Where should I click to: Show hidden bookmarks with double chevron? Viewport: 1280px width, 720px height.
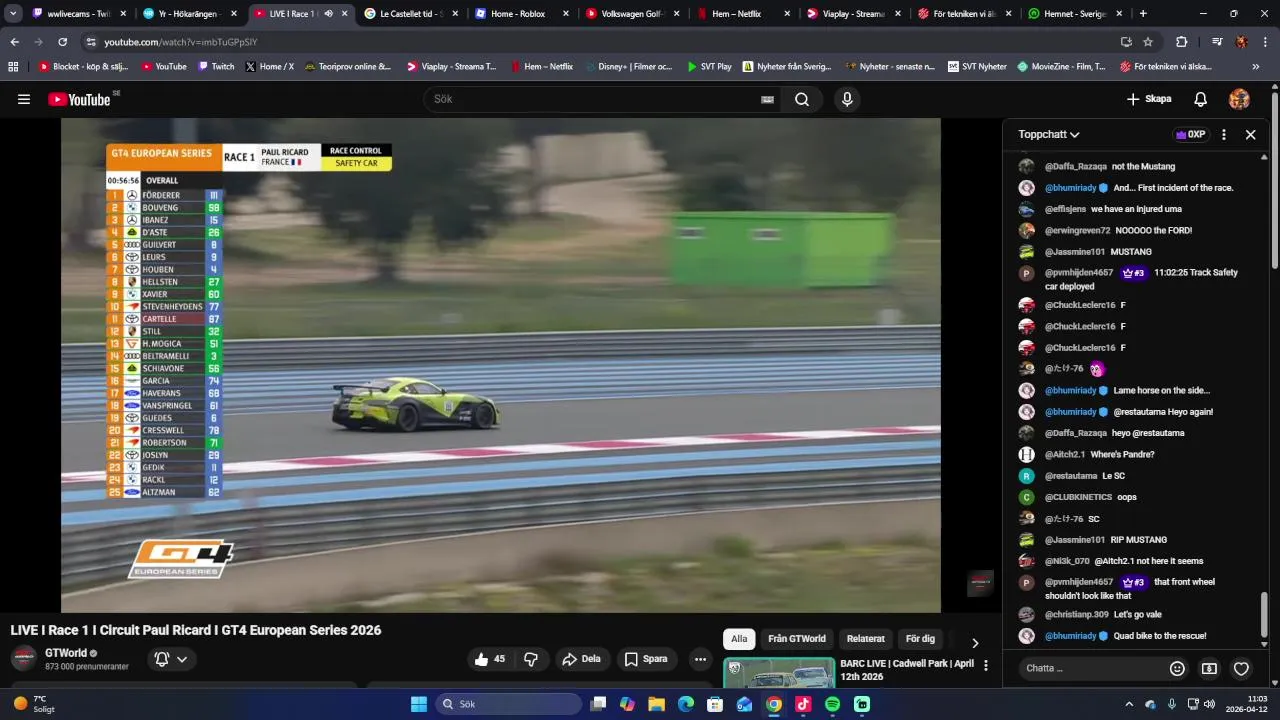(x=1256, y=67)
